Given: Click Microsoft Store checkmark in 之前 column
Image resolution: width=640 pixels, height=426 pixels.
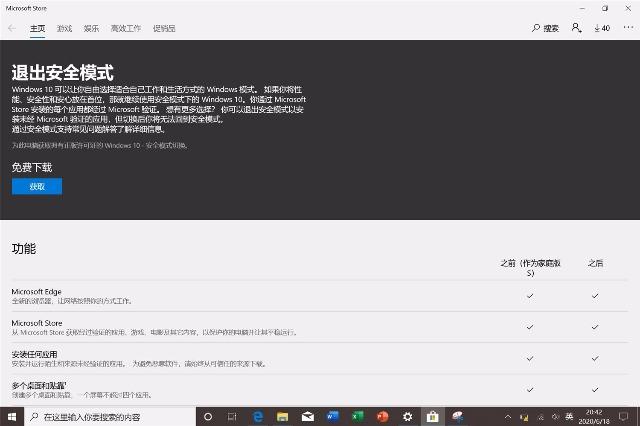Looking at the screenshot, I should tap(530, 327).
